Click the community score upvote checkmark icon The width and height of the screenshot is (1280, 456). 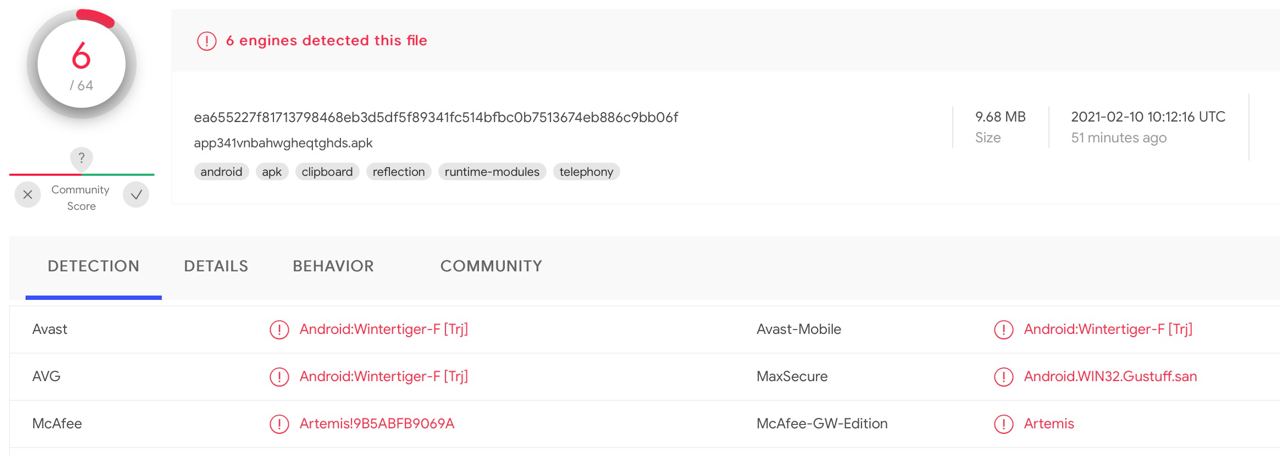click(135, 195)
